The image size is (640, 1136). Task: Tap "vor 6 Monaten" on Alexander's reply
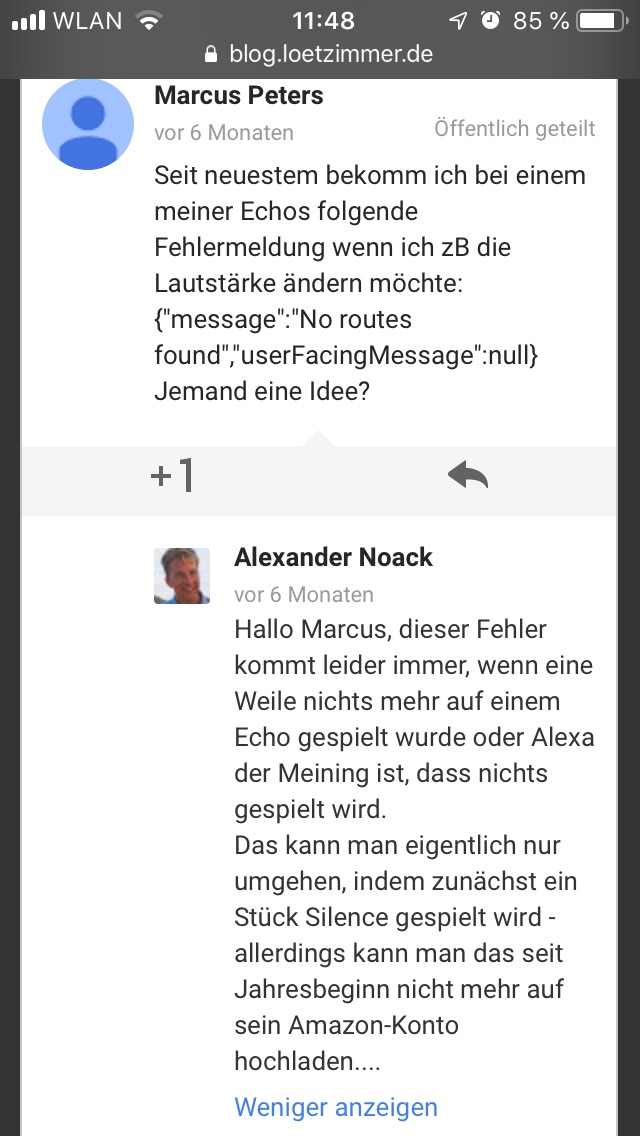(x=304, y=594)
